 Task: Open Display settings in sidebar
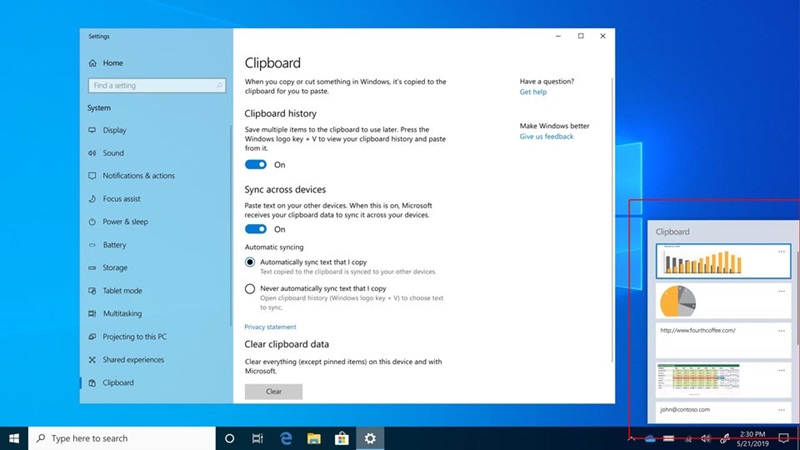[114, 130]
